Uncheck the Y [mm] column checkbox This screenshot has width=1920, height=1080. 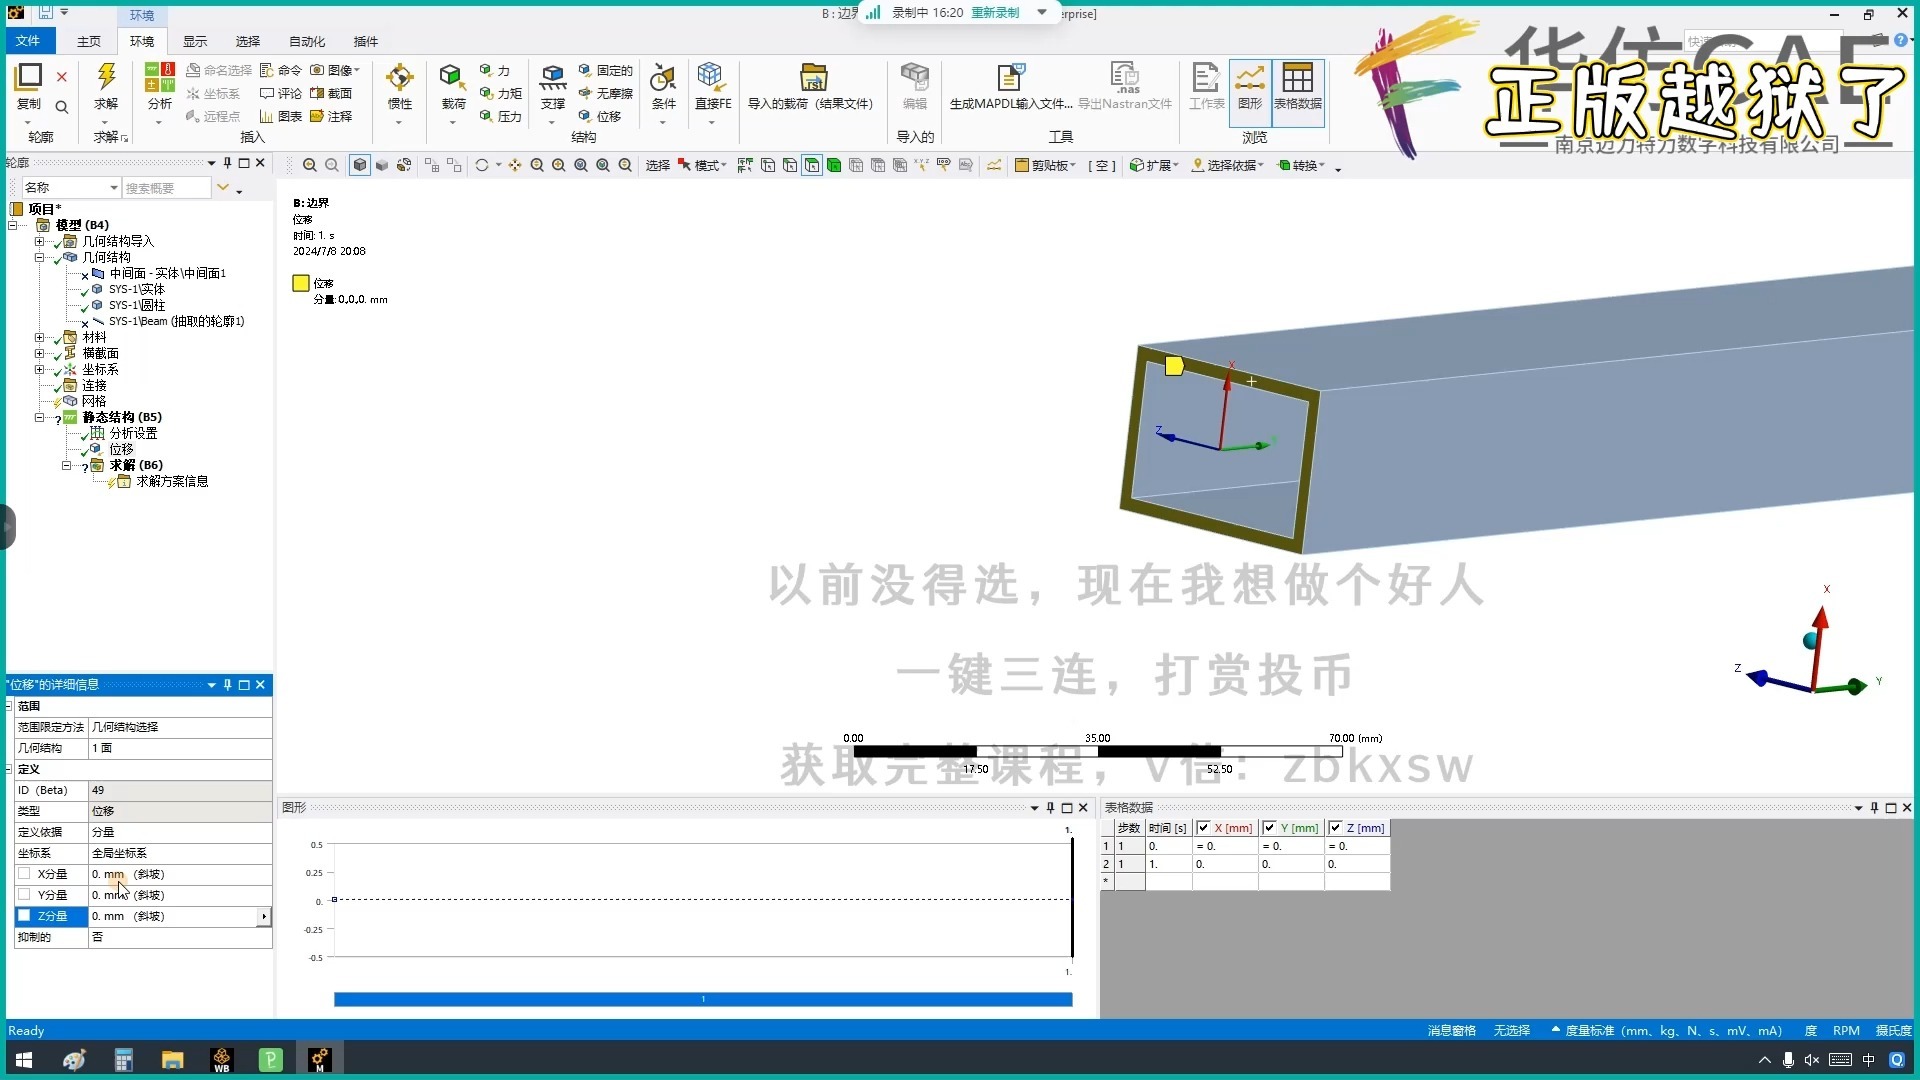[x=1269, y=828]
